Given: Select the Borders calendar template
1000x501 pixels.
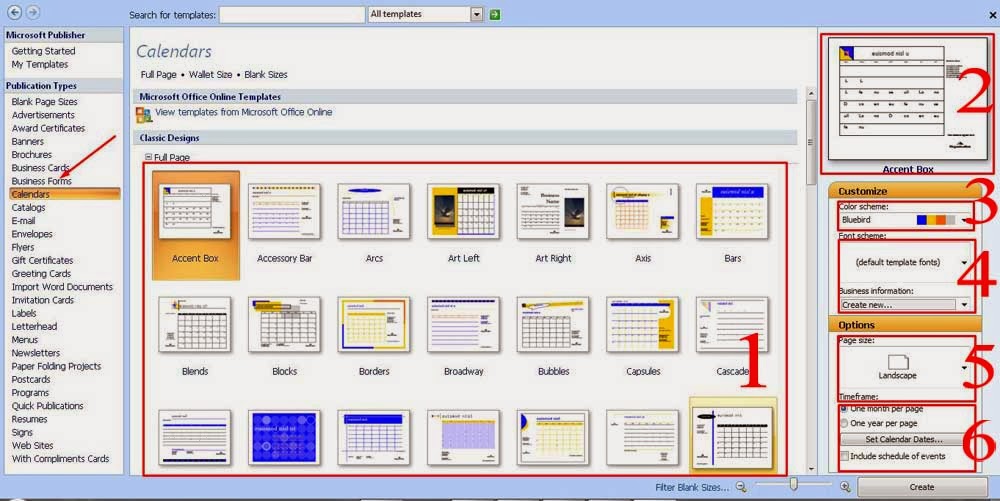Looking at the screenshot, I should (x=374, y=325).
